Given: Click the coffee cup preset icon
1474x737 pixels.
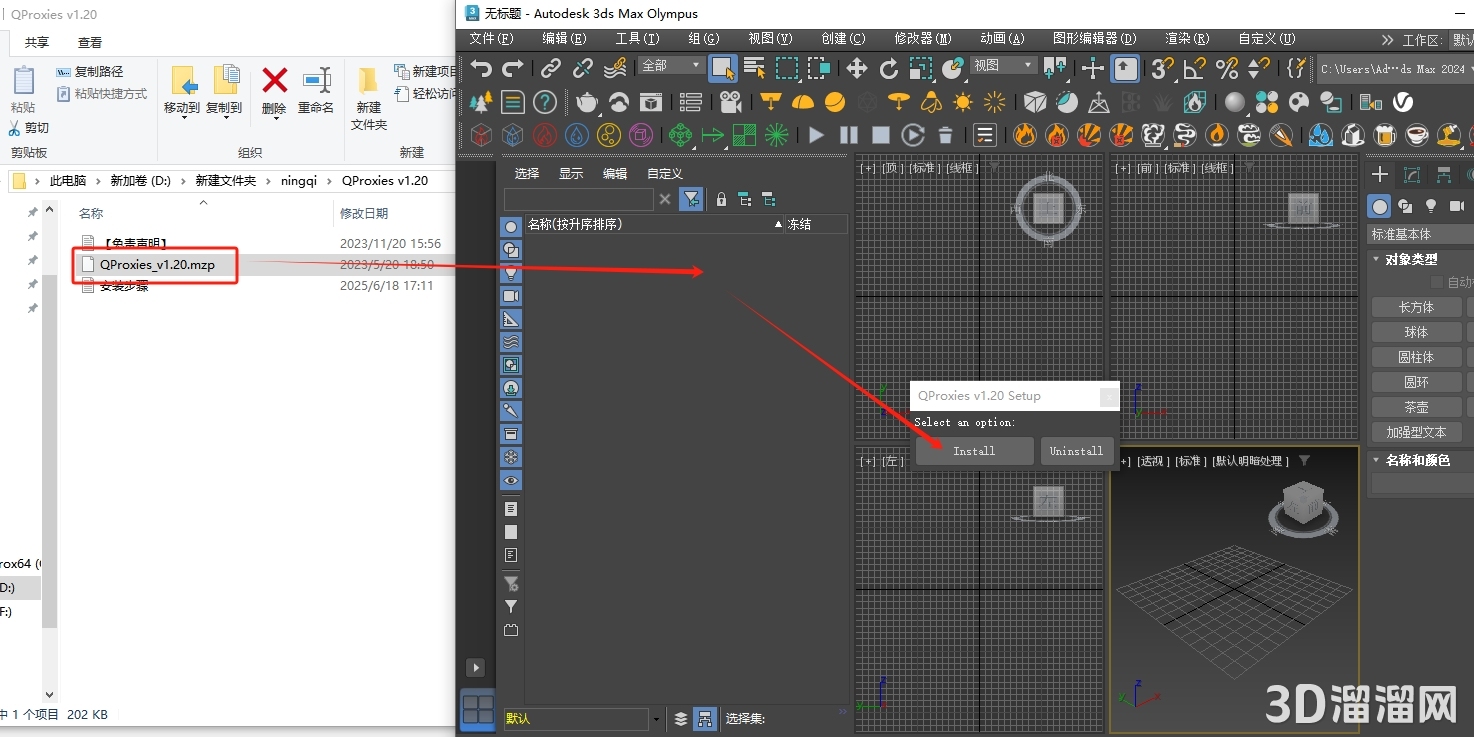Looking at the screenshot, I should [1417, 135].
